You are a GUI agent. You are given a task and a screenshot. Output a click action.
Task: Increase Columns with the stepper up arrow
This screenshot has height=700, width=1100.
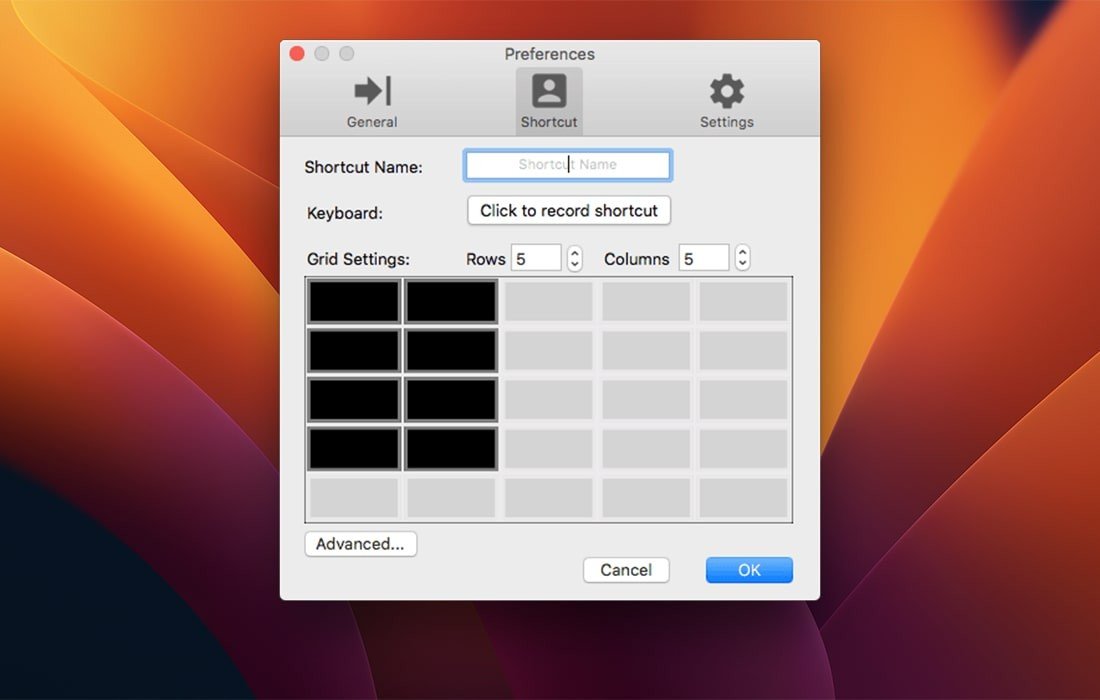(x=742, y=252)
